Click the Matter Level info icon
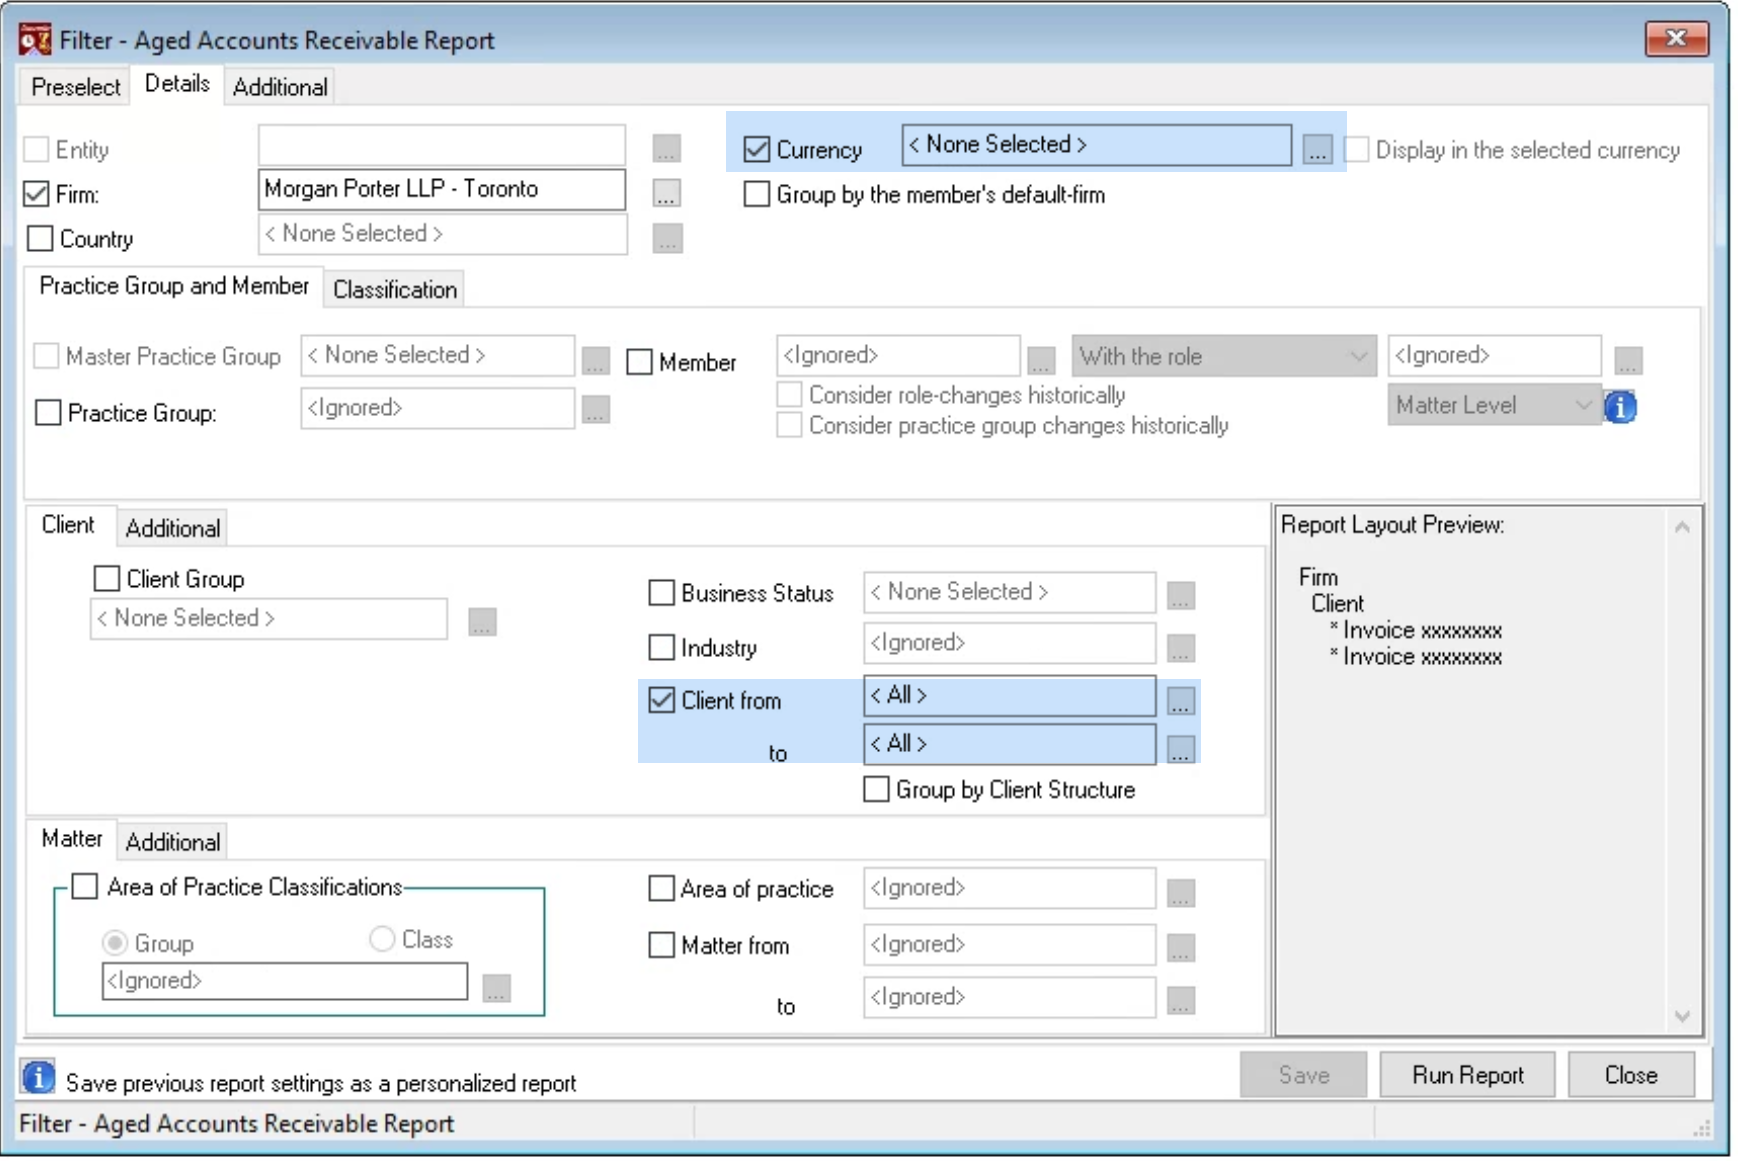Screen dimensions: 1738x1161 [x=1620, y=407]
